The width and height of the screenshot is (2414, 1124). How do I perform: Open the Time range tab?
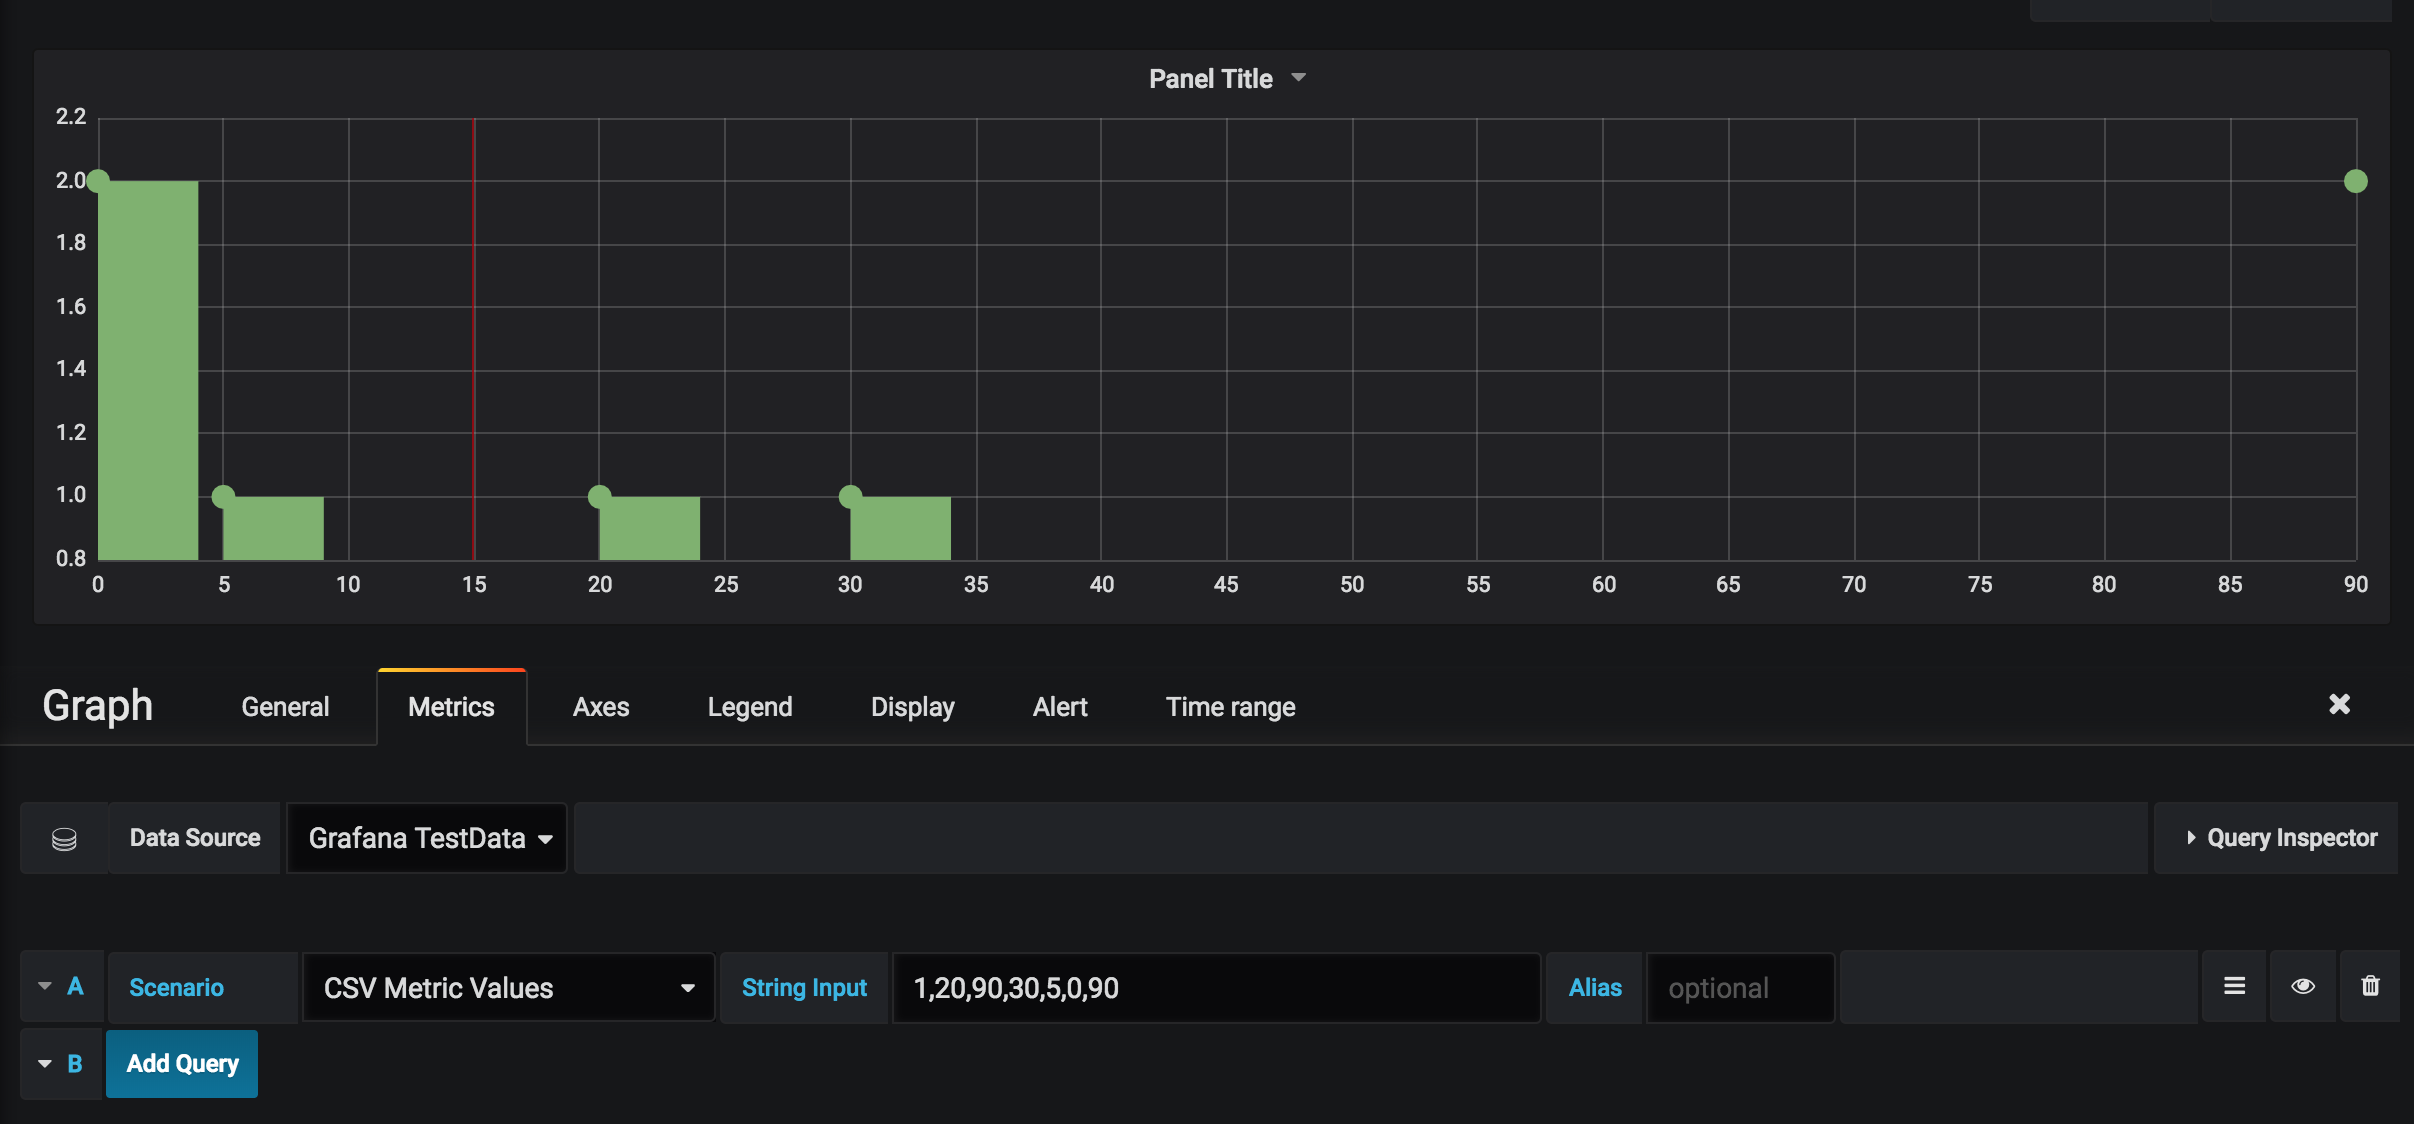coord(1230,707)
